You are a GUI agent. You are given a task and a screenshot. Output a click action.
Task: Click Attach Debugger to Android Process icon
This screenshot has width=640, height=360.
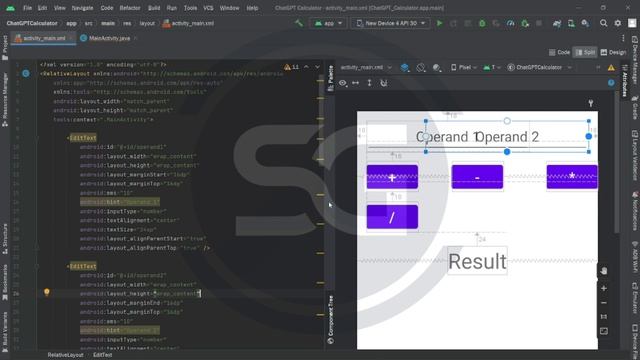(525, 23)
